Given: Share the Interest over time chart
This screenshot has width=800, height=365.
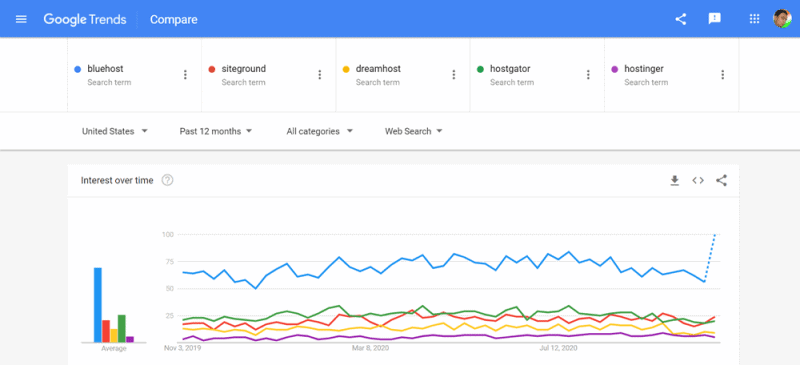Looking at the screenshot, I should [x=721, y=180].
